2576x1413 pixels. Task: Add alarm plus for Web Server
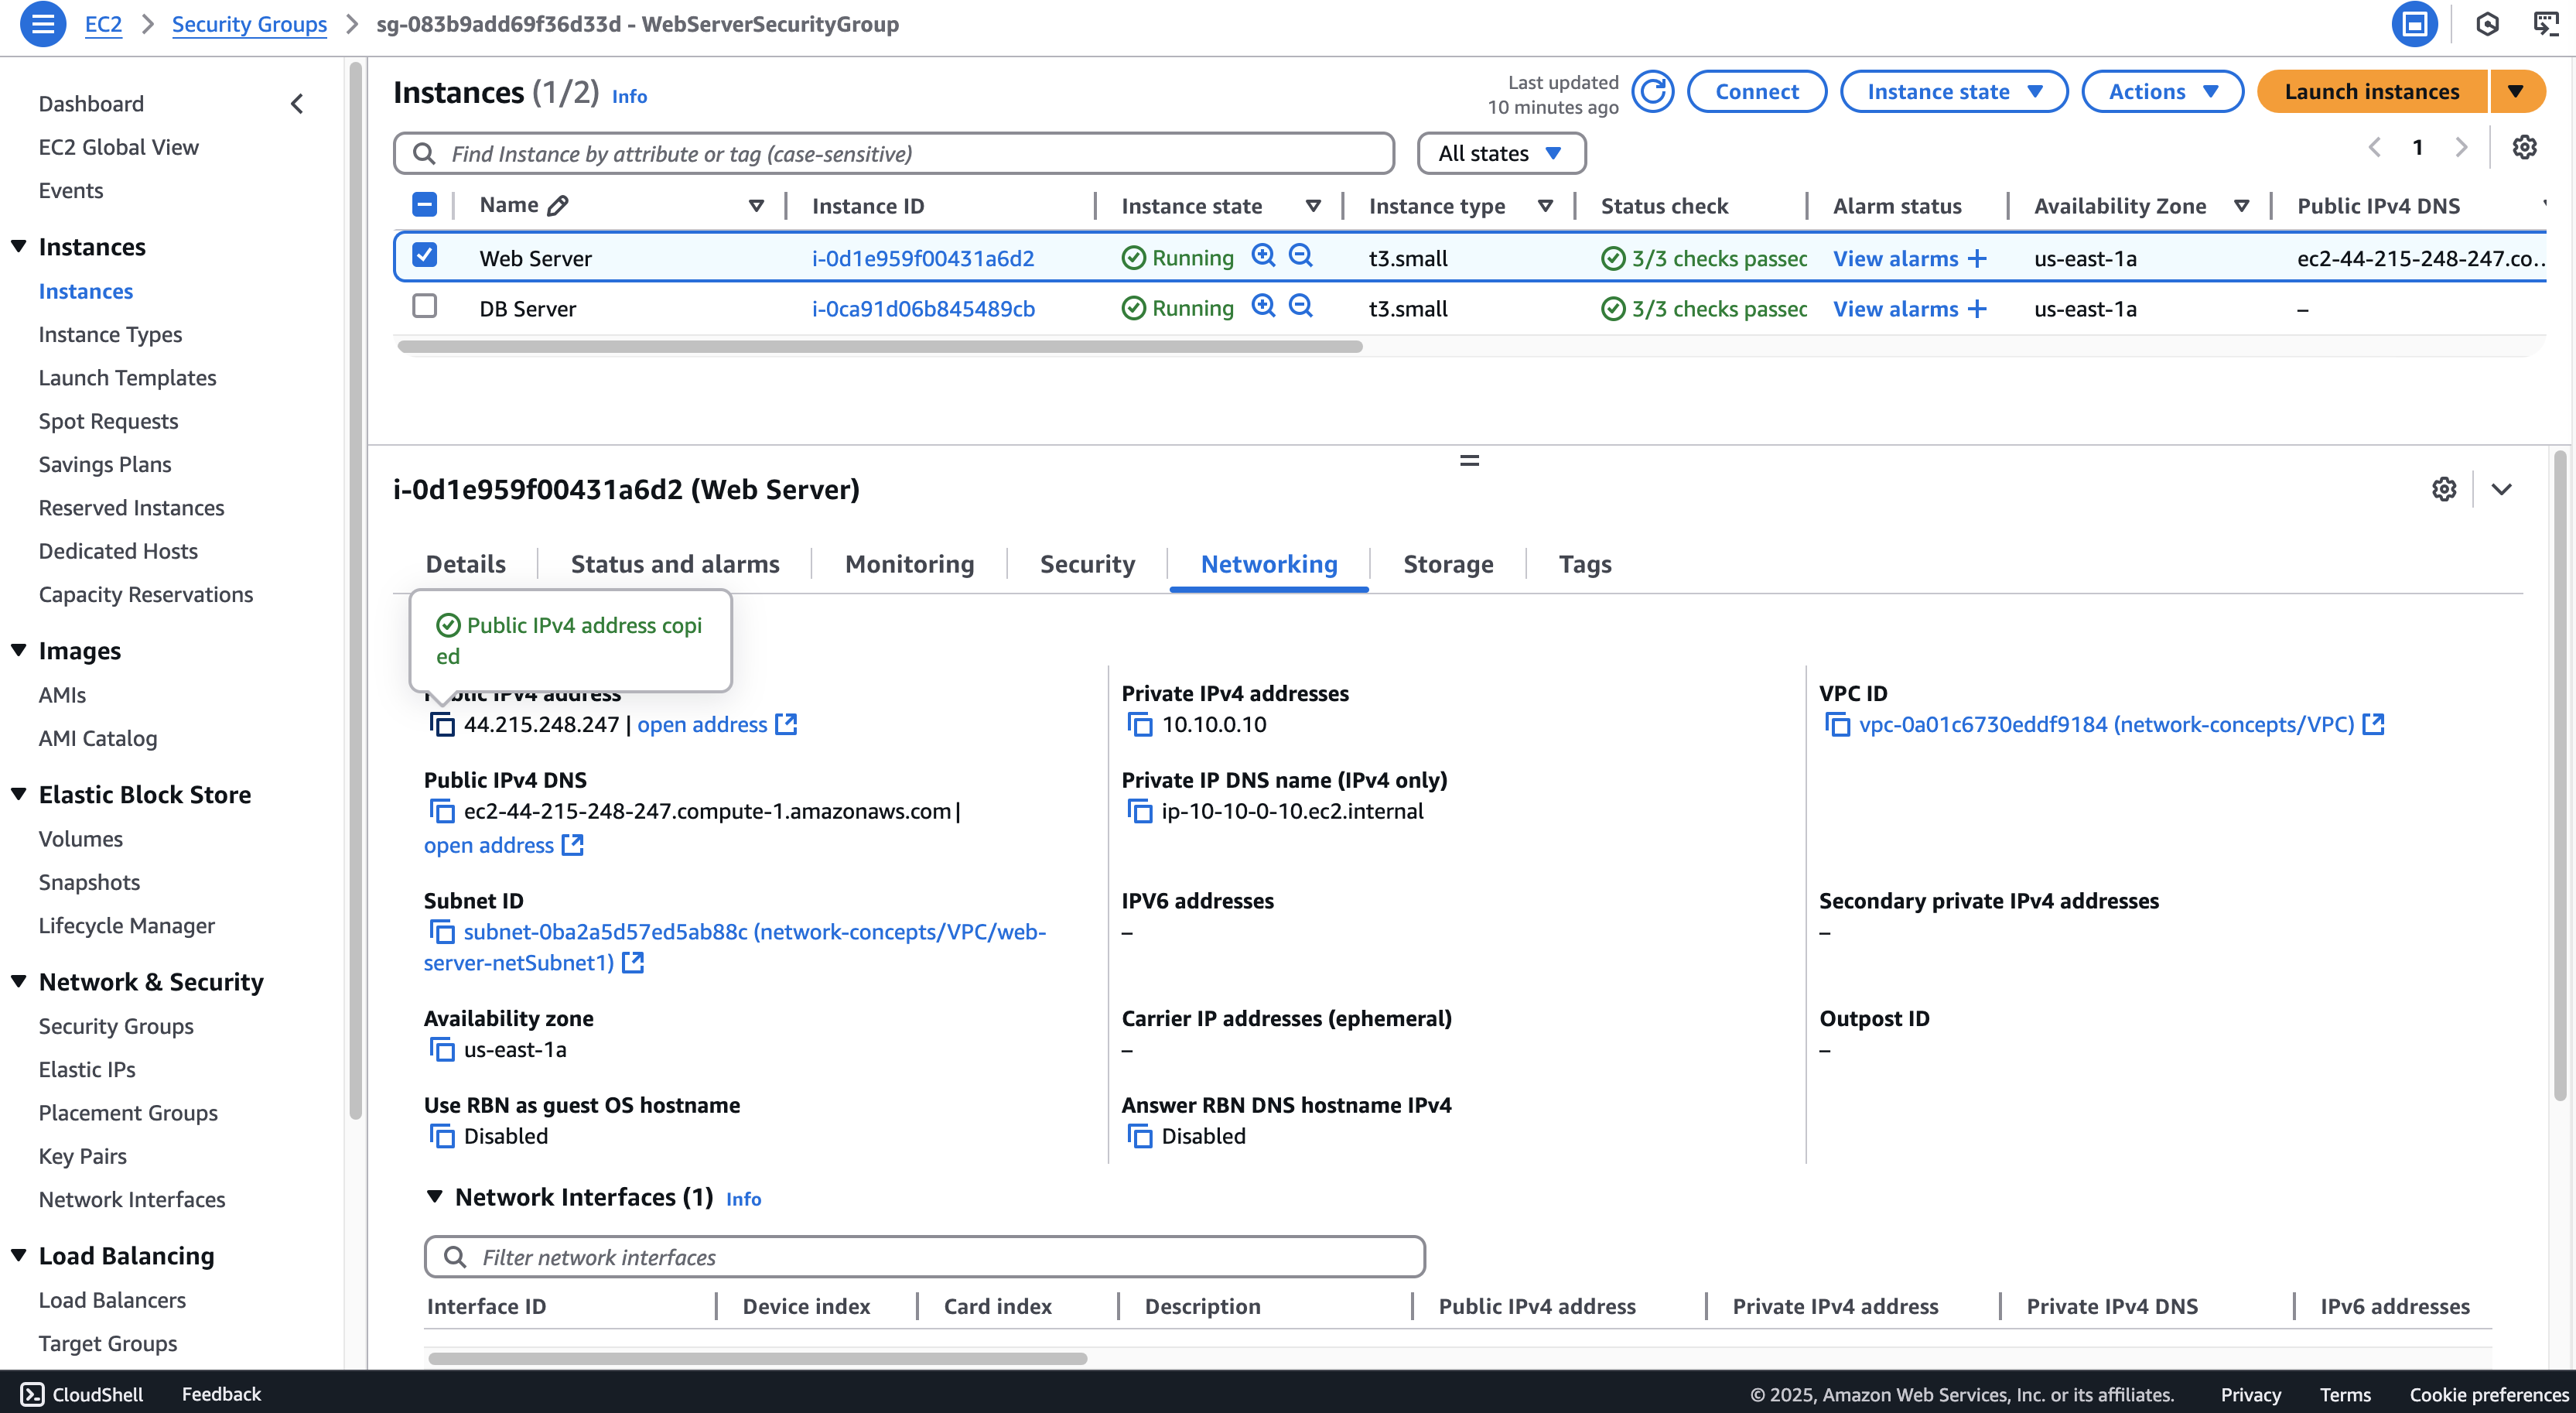click(1977, 258)
